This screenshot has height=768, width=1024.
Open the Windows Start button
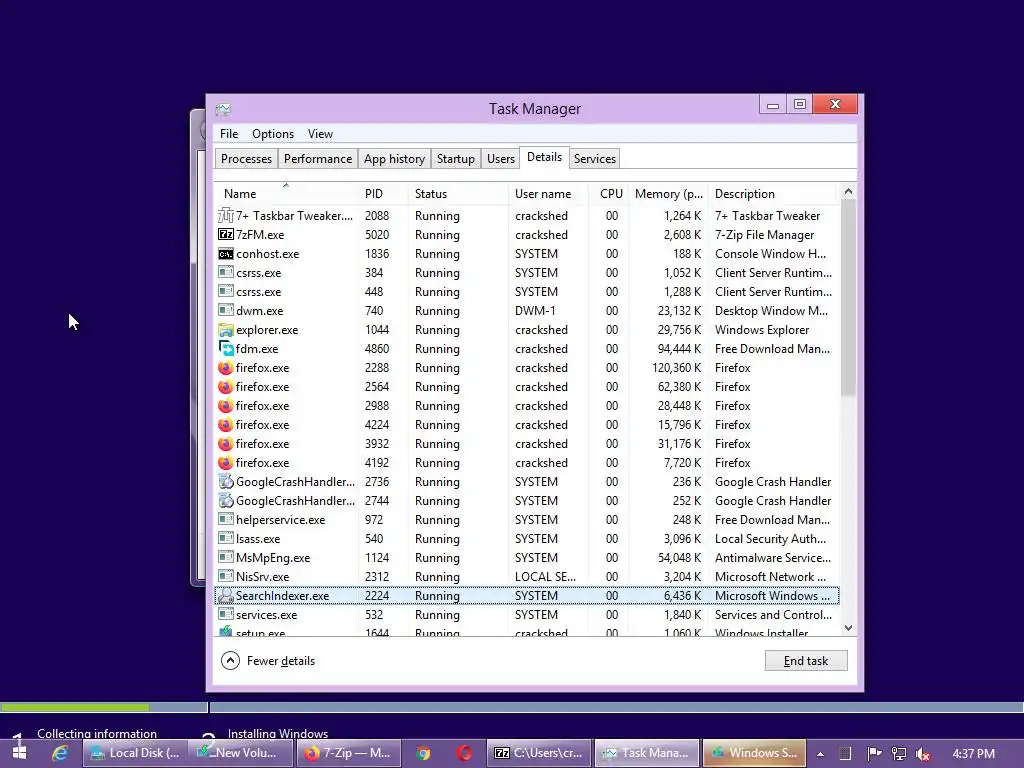(19, 753)
